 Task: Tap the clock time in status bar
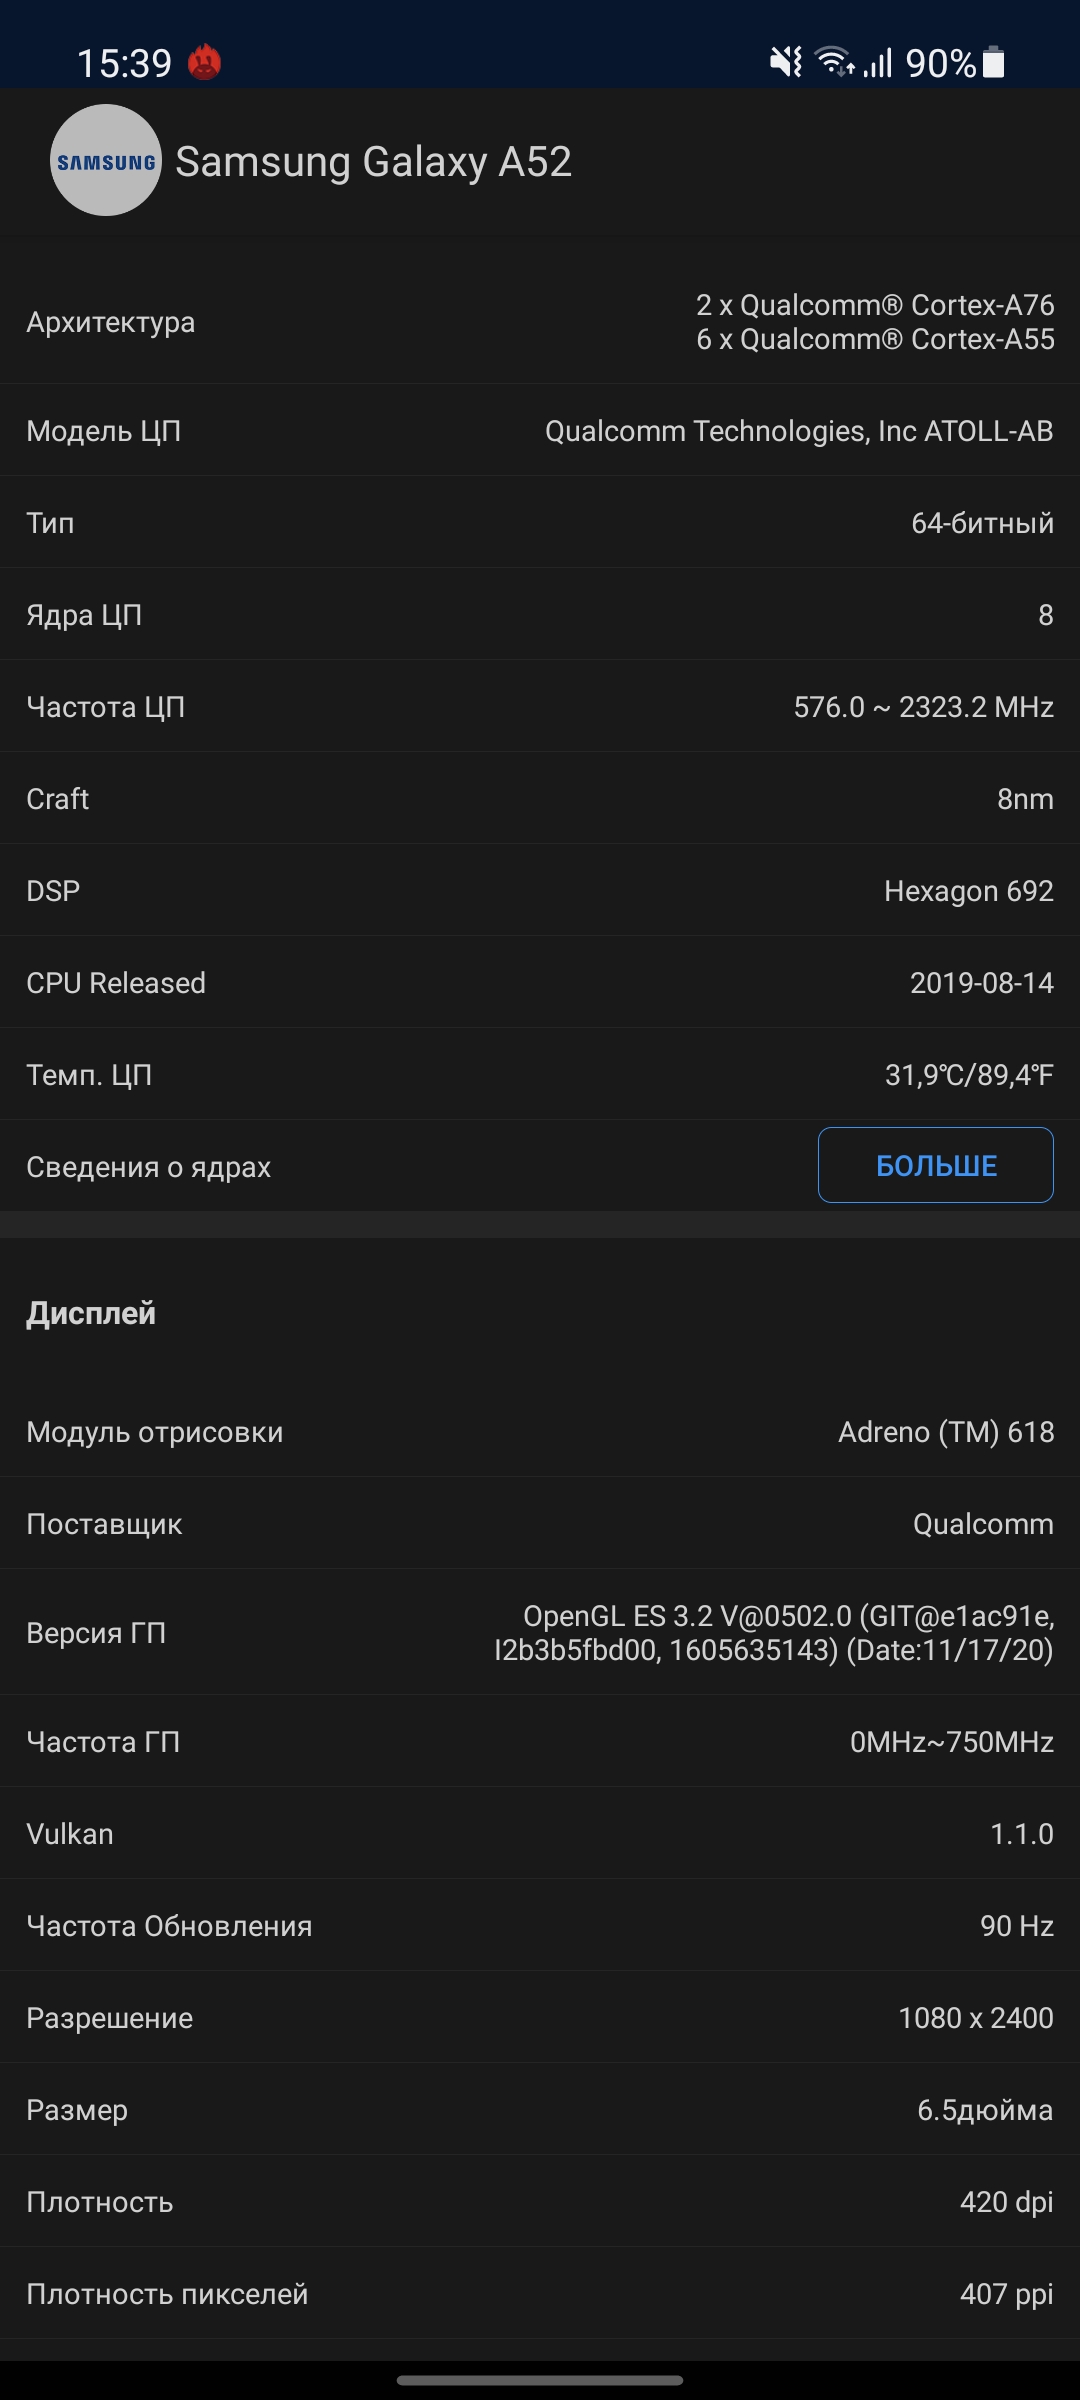pyautogui.click(x=125, y=64)
